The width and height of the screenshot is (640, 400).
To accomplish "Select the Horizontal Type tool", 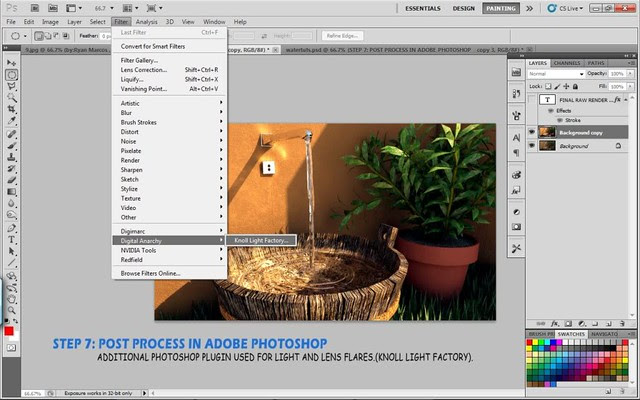I will click(11, 240).
